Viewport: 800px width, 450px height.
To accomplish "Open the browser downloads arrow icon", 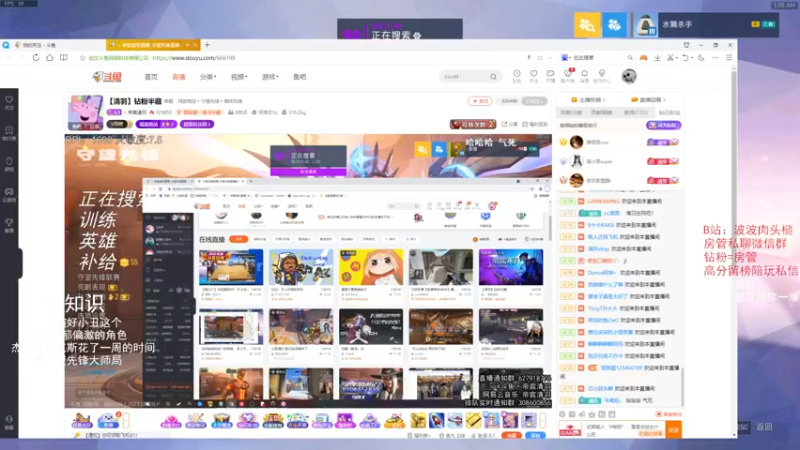I will (x=658, y=58).
